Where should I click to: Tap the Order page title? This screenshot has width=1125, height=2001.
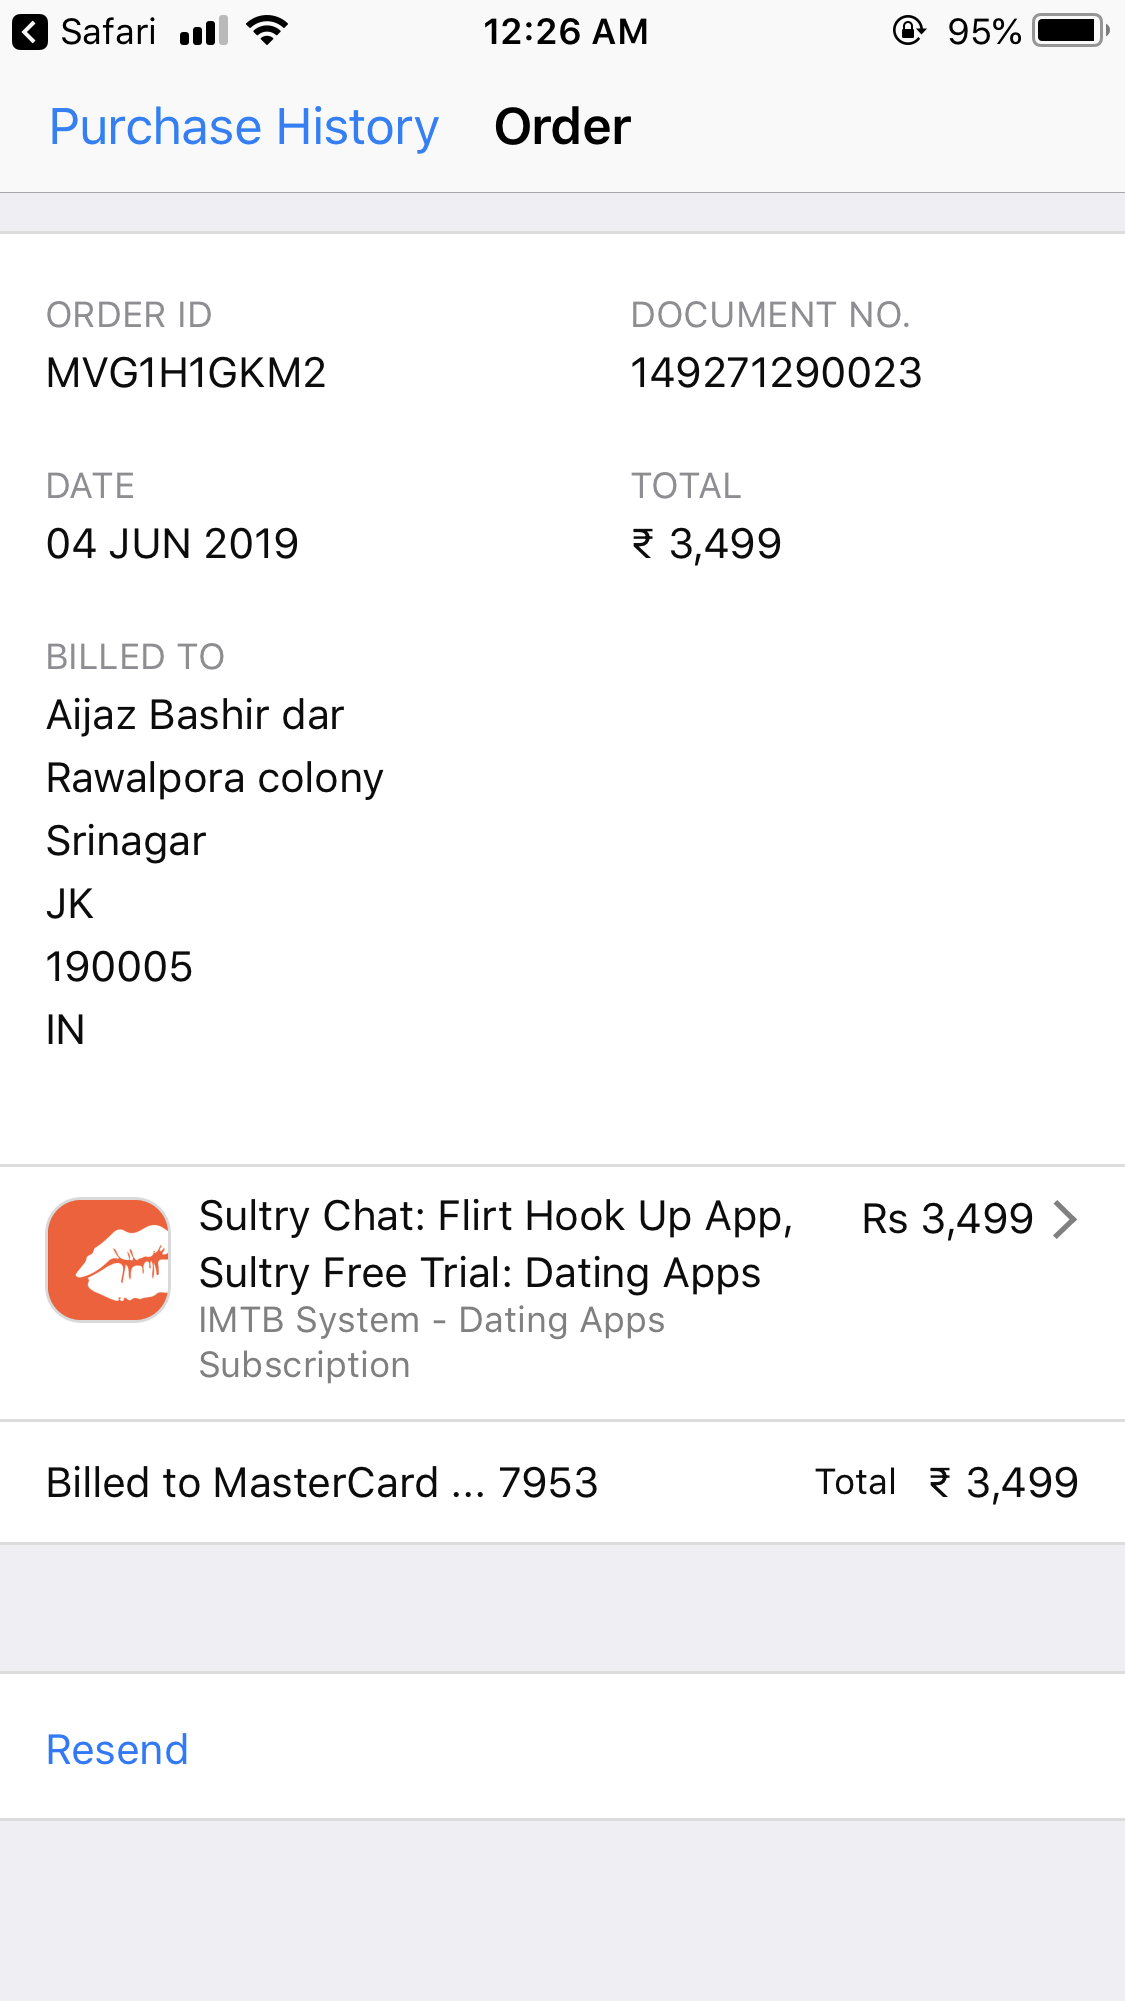pos(563,127)
